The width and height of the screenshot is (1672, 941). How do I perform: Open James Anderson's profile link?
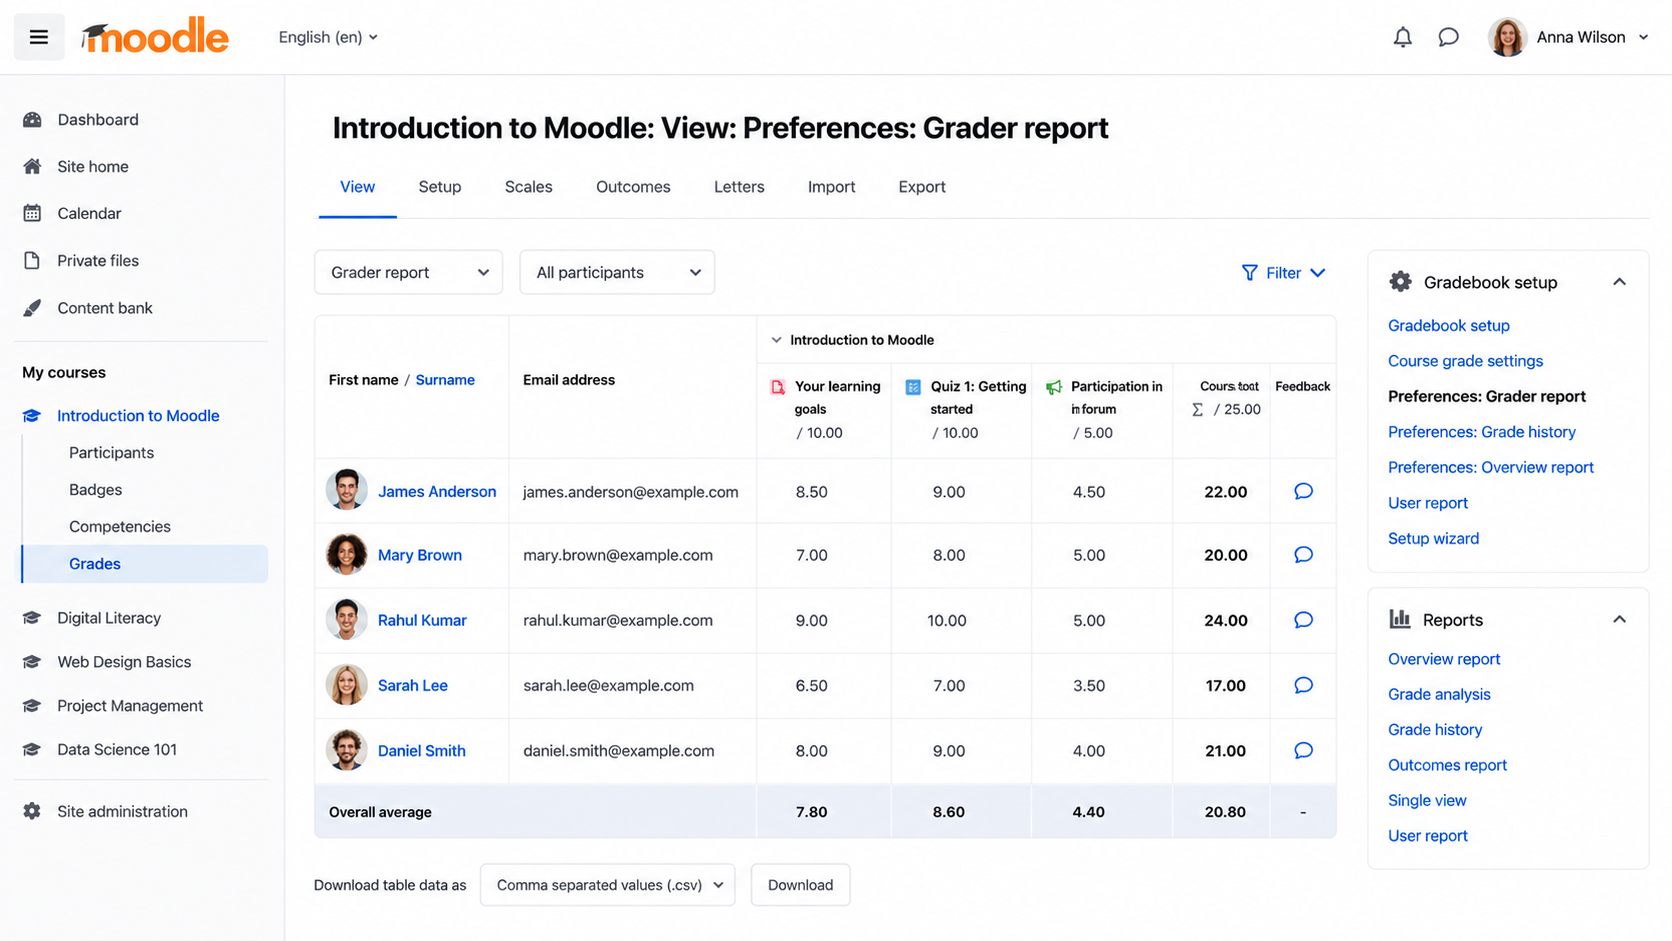pos(437,491)
